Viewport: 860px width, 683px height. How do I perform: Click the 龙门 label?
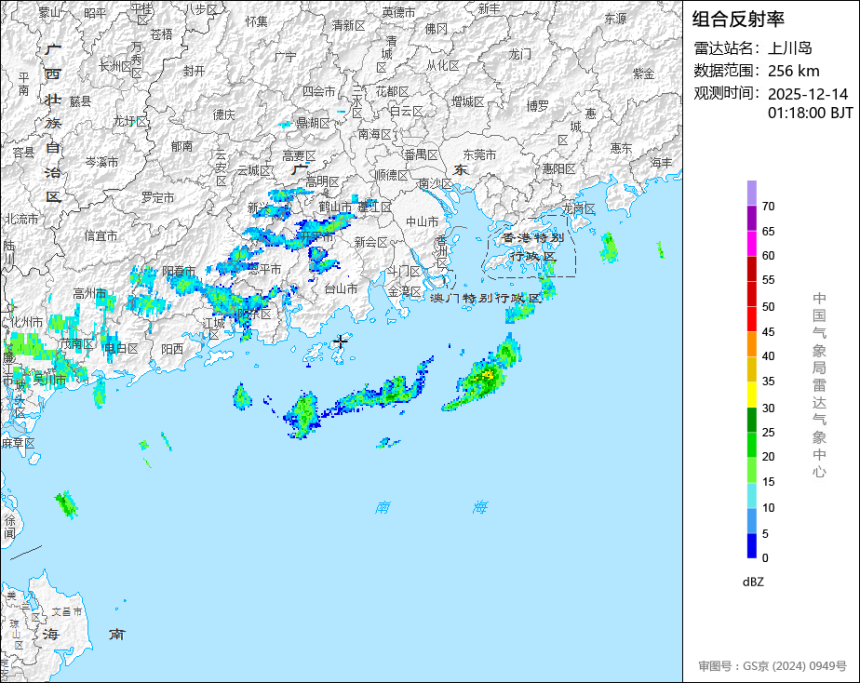pyautogui.click(x=519, y=54)
